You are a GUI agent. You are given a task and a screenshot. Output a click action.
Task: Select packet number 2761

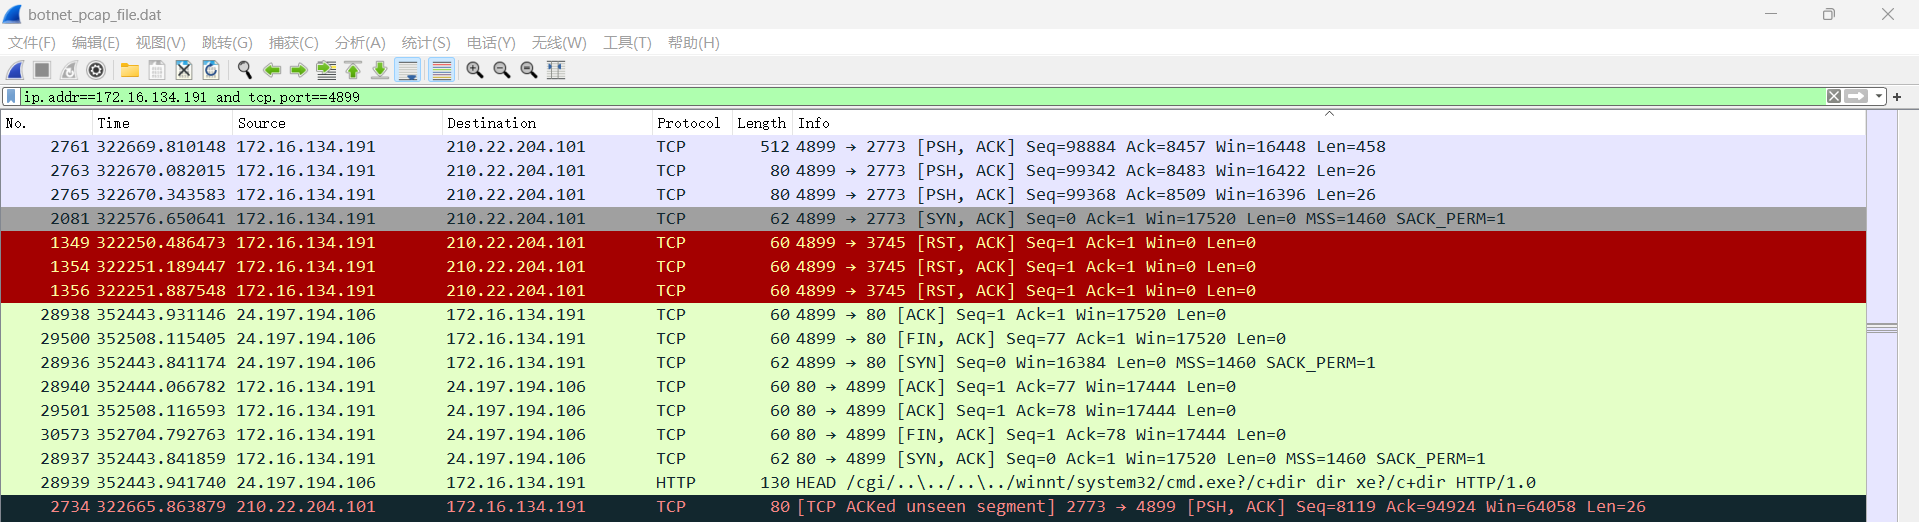pos(933,147)
